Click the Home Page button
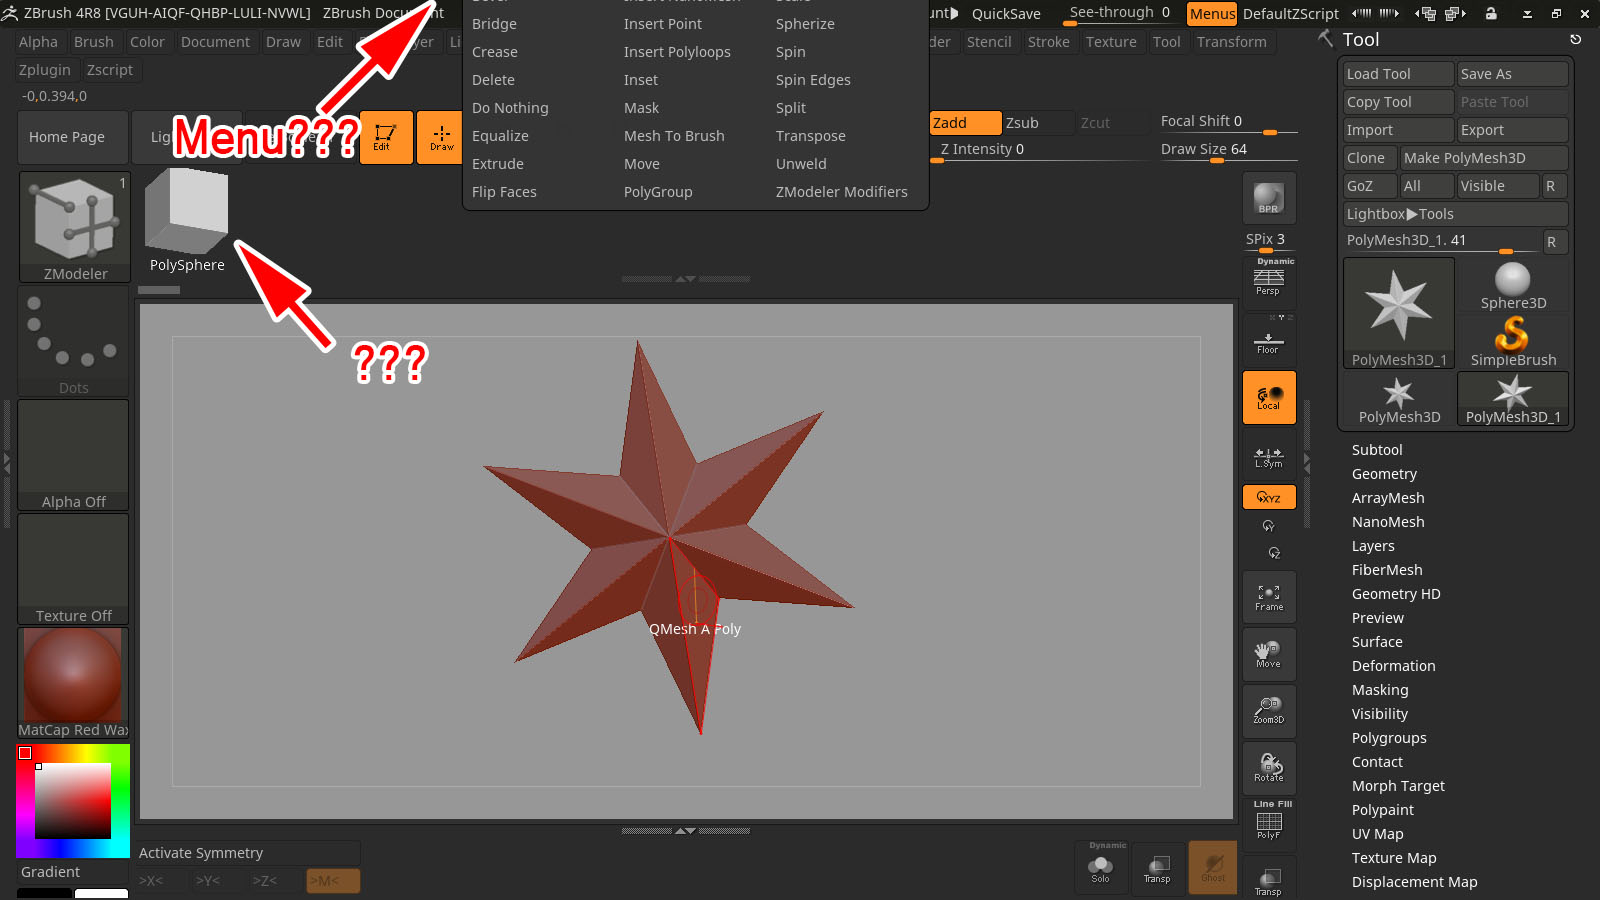The height and width of the screenshot is (900, 1600). click(x=73, y=137)
